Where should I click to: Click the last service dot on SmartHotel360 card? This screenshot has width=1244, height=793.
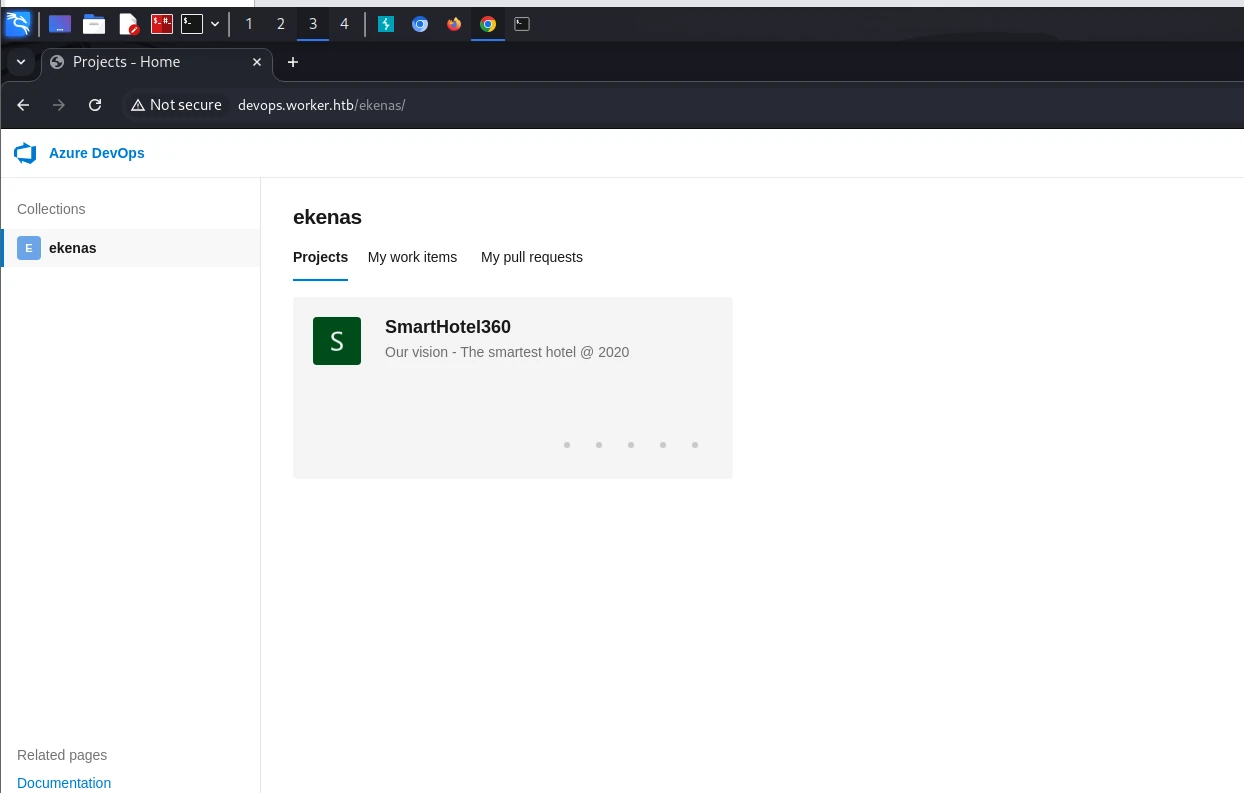tap(695, 445)
